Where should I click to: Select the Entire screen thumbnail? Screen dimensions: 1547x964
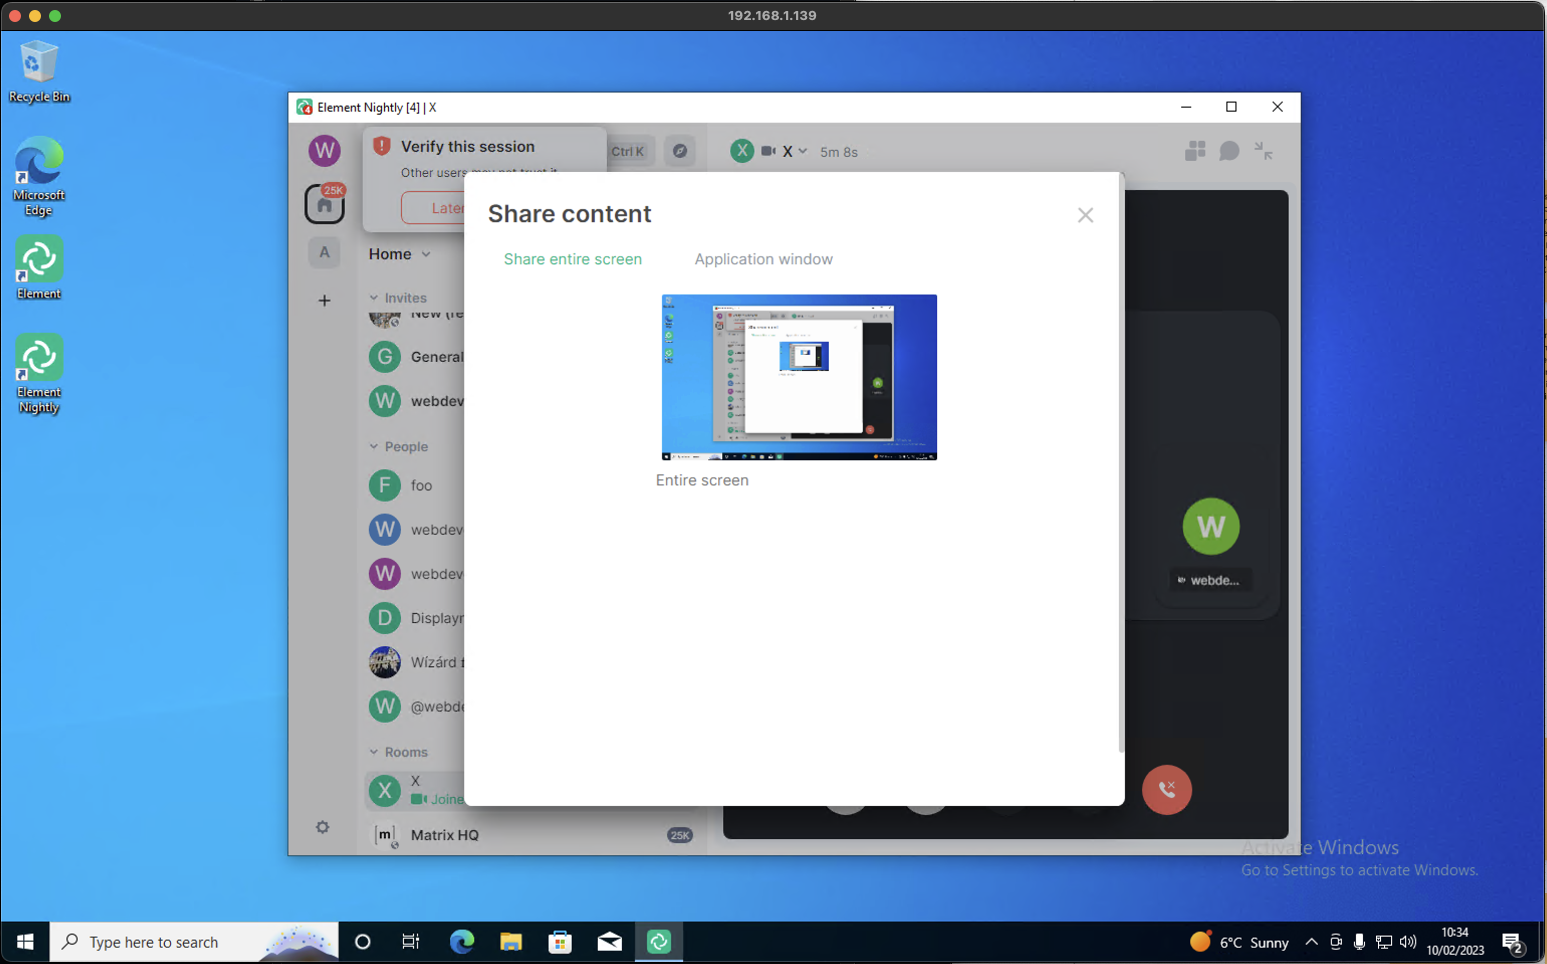click(798, 377)
